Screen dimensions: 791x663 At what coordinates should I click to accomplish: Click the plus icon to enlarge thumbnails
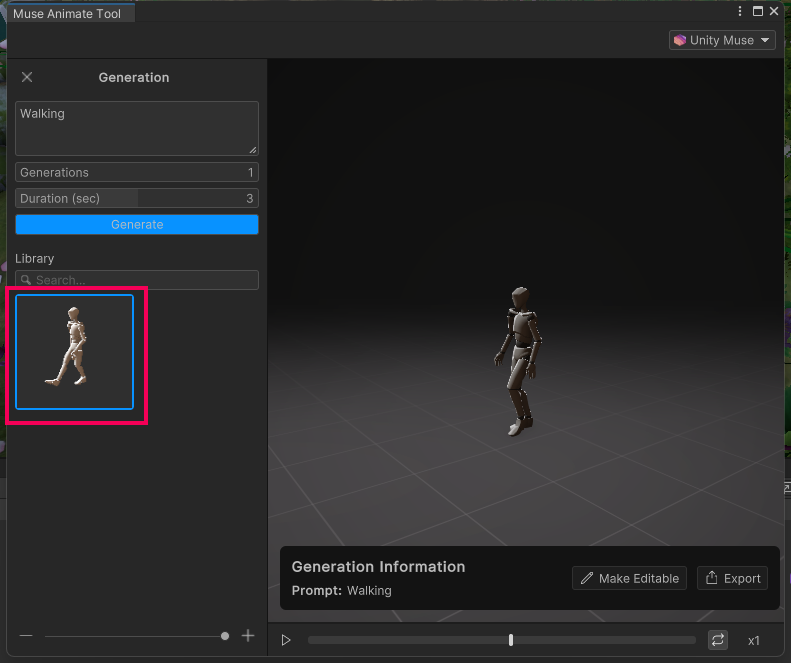click(x=248, y=636)
